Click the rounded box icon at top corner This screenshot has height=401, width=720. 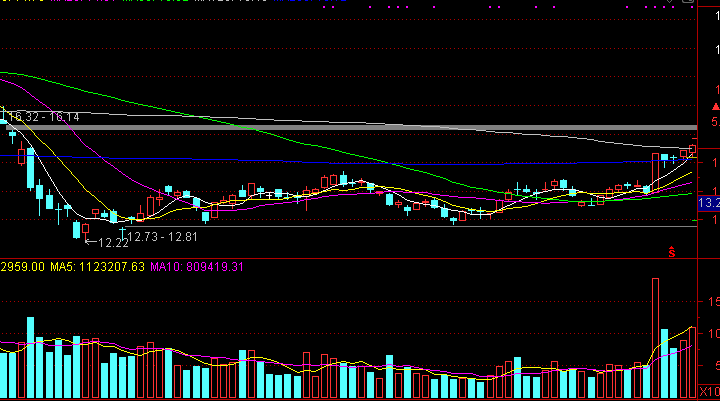pyautogui.click(x=687, y=1)
